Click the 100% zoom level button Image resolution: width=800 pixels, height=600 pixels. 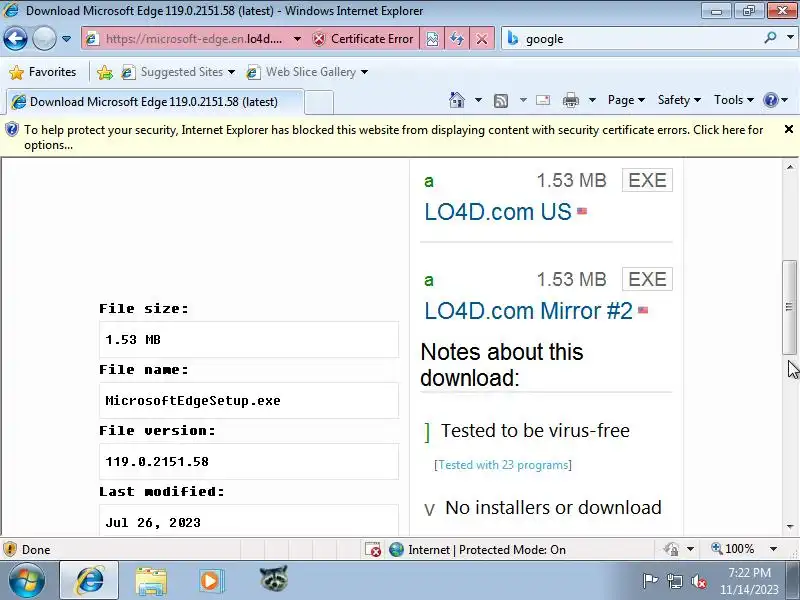point(733,549)
